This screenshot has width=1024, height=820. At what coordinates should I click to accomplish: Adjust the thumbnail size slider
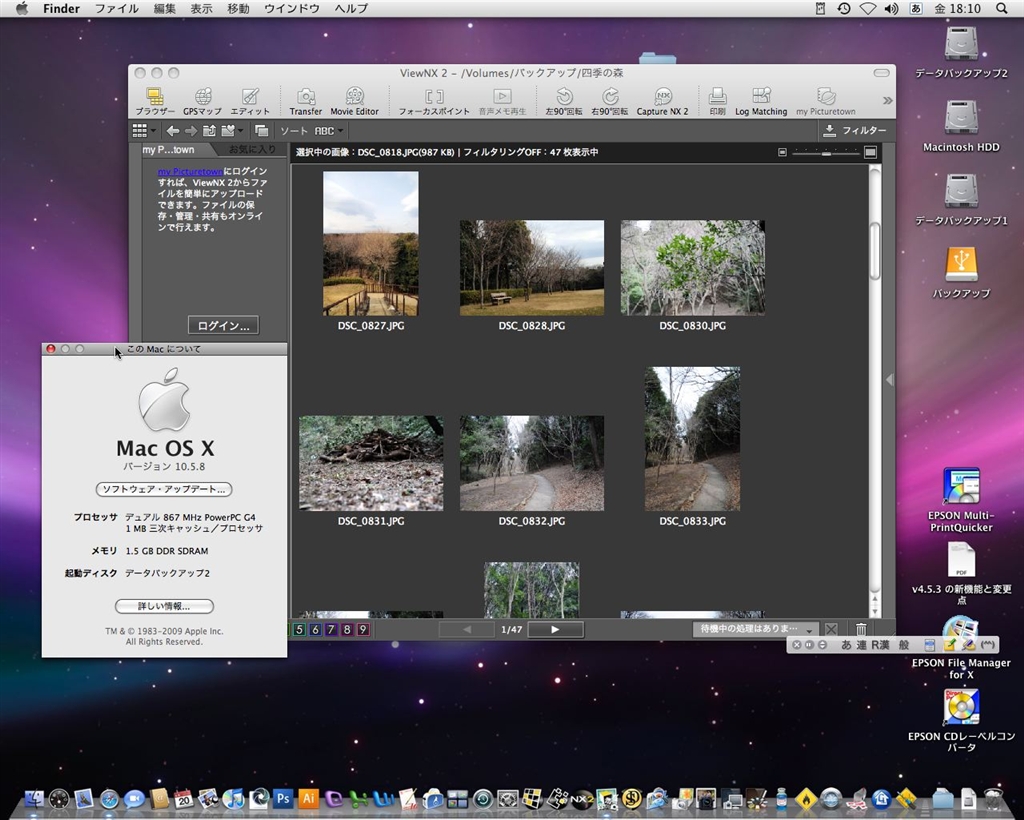coord(826,152)
